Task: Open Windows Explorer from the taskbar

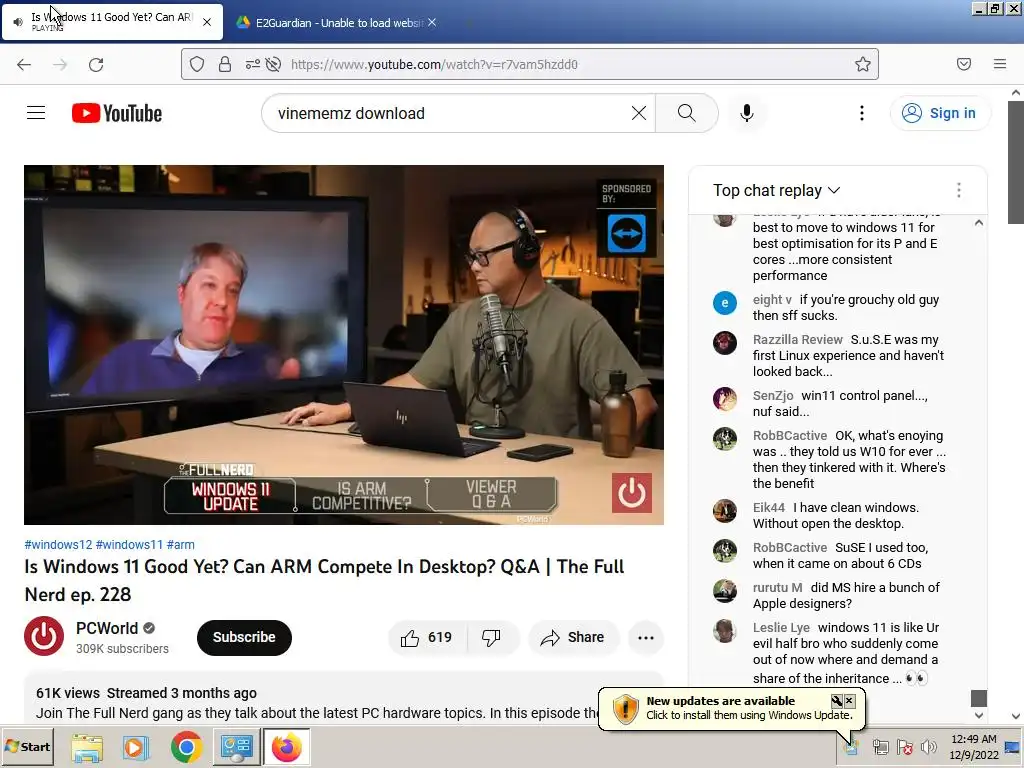Action: [86, 747]
